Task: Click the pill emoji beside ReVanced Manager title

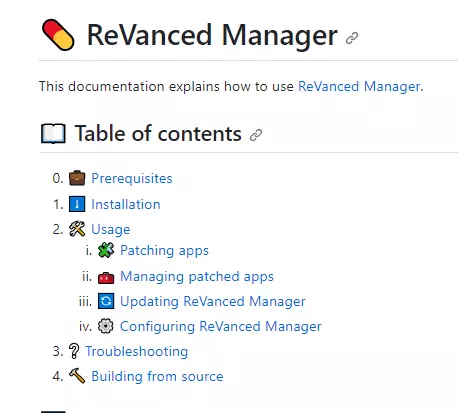Action: (x=58, y=35)
